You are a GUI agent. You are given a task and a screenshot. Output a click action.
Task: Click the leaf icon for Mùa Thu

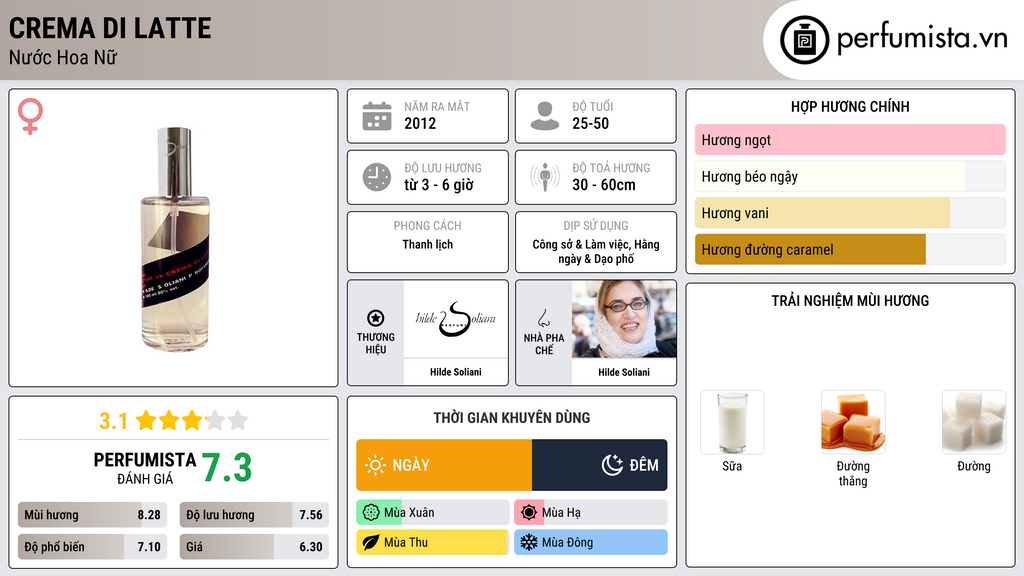[371, 542]
